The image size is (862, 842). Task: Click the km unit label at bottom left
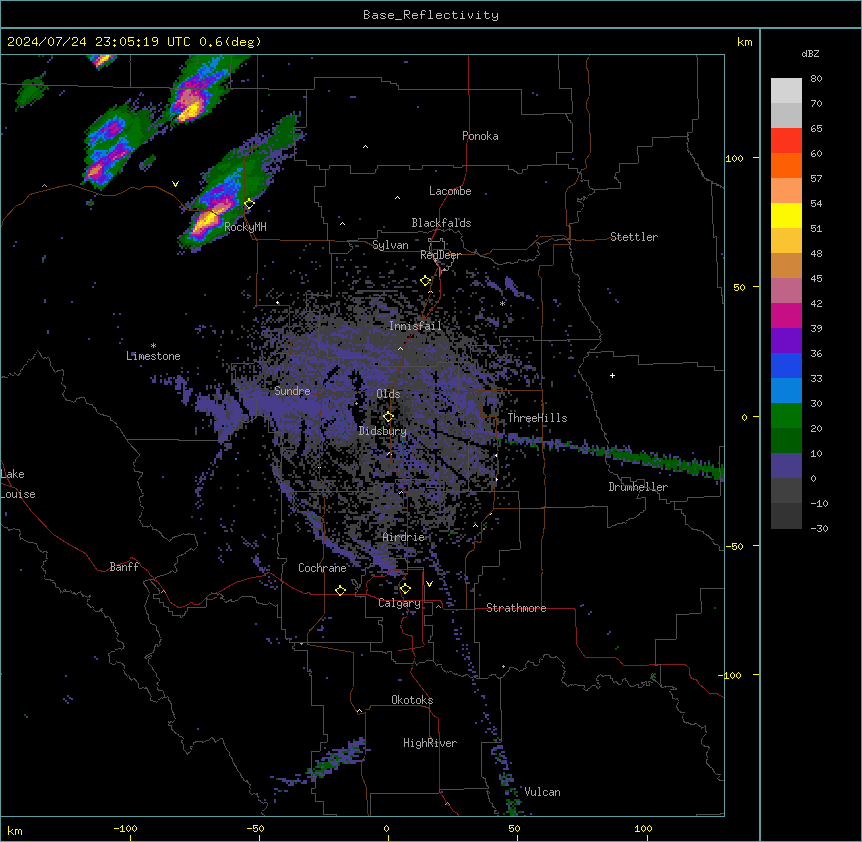15,831
